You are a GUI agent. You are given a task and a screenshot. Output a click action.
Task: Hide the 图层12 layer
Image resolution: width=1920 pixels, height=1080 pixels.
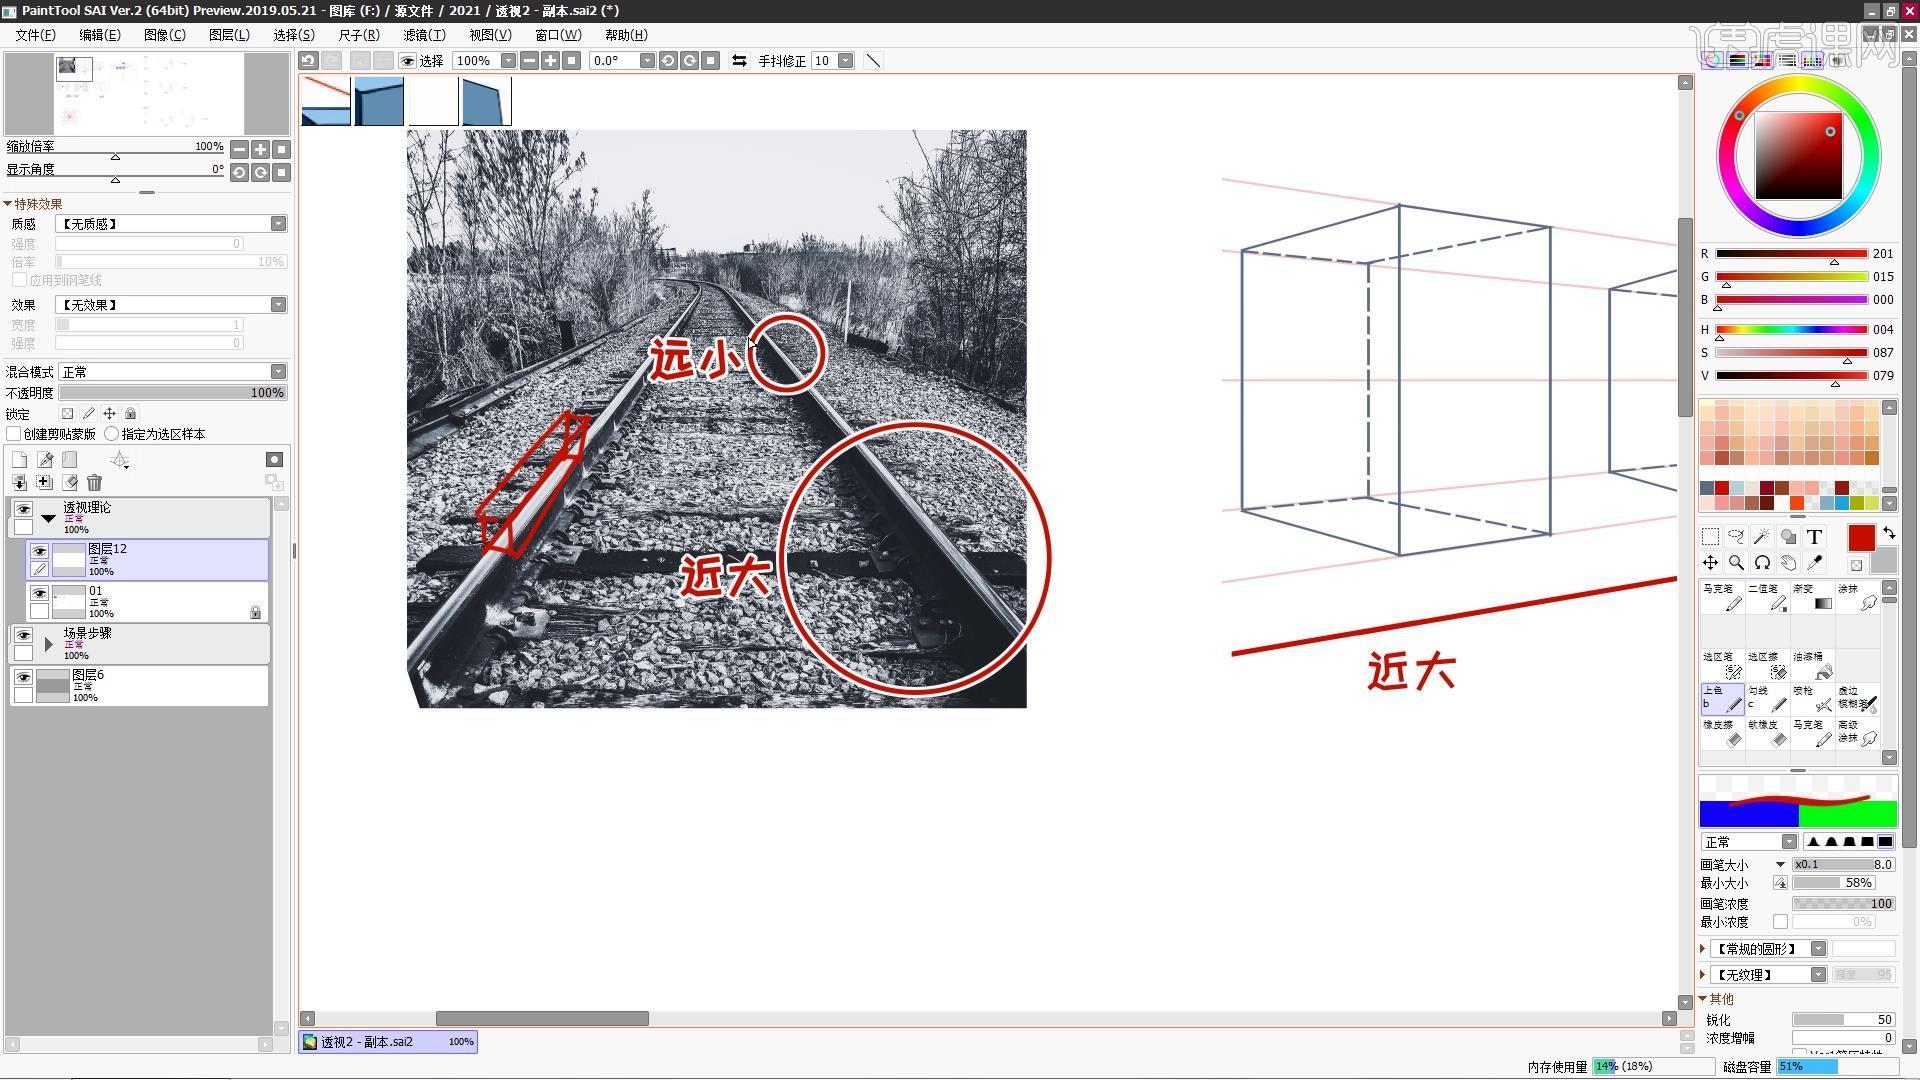(39, 551)
